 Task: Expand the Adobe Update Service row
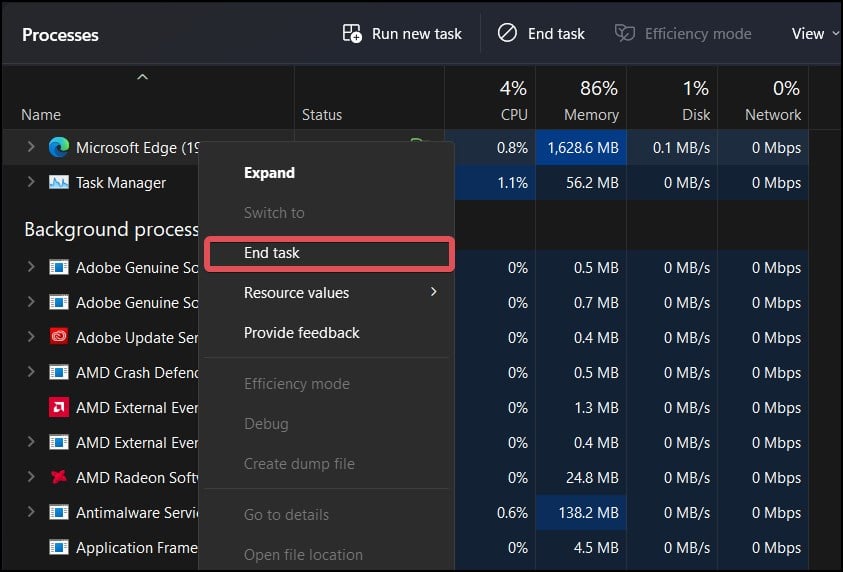31,337
